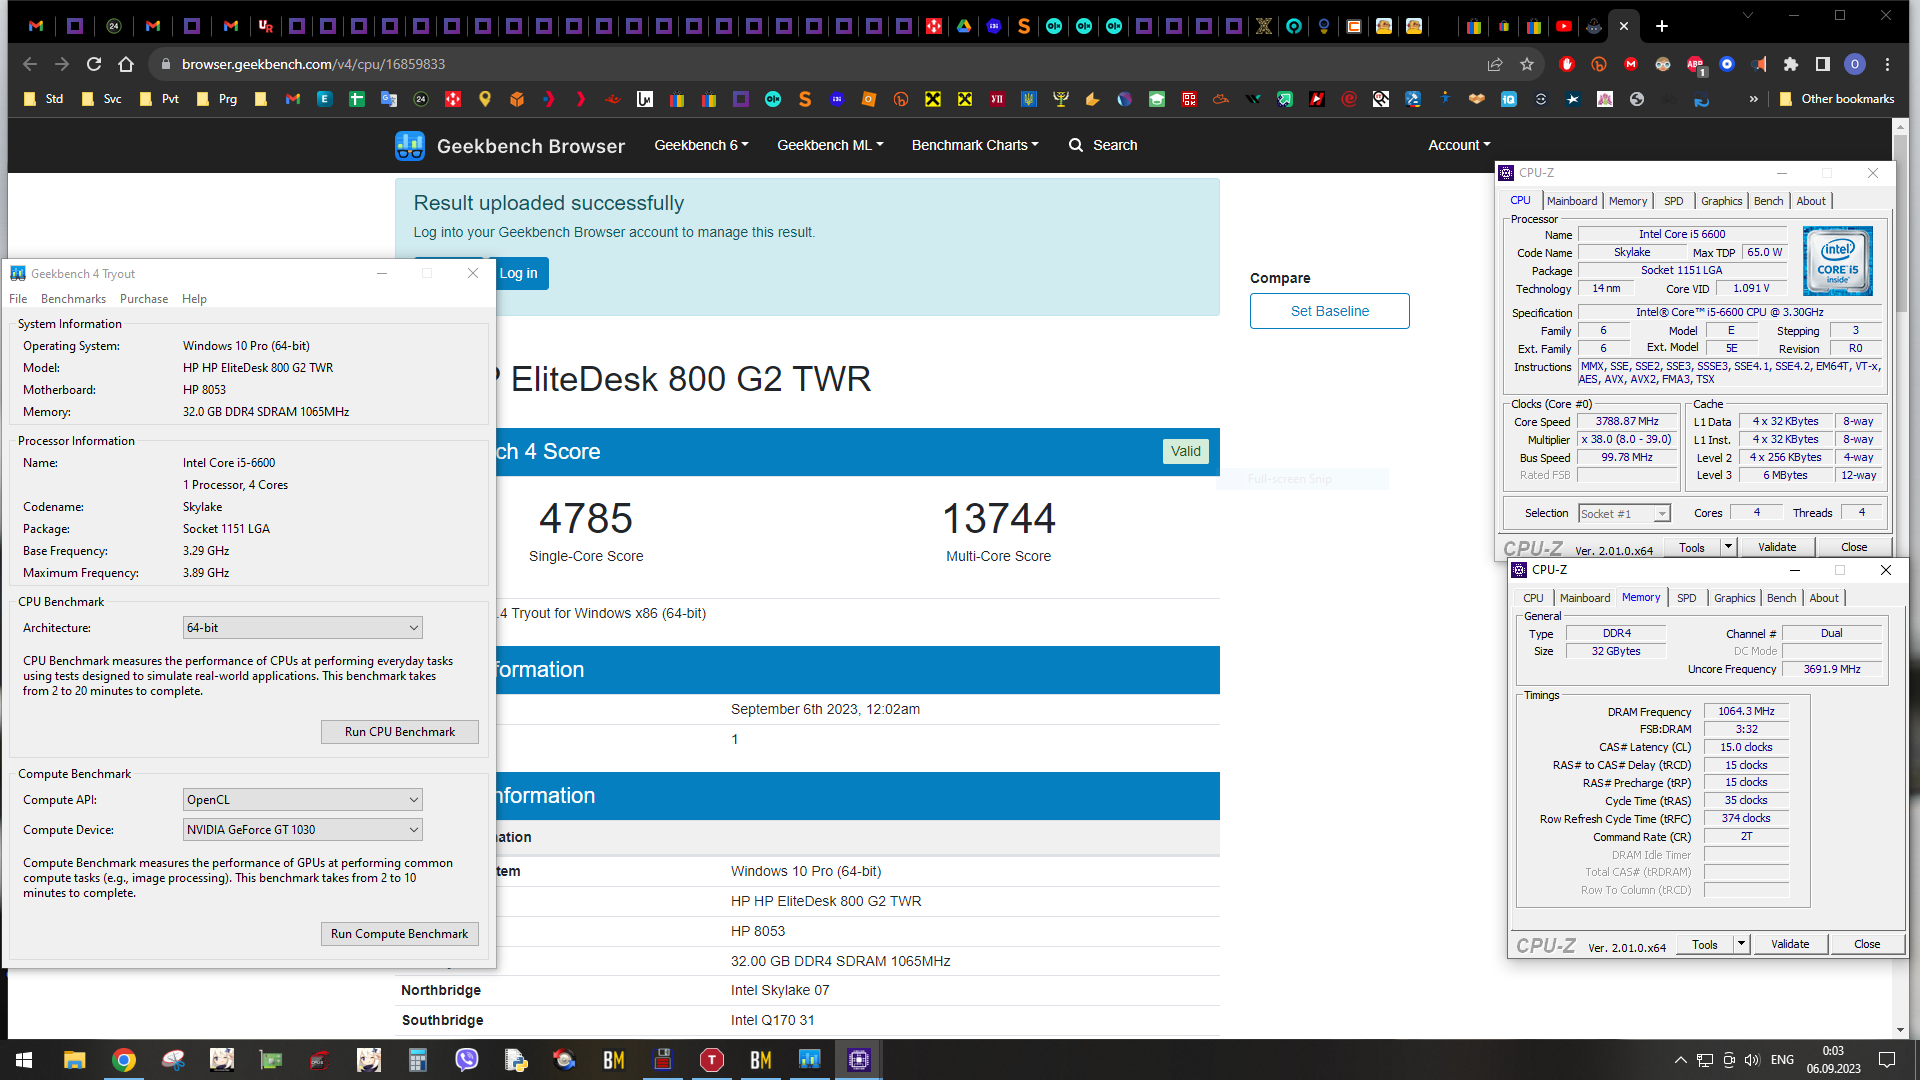The width and height of the screenshot is (1920, 1080).
Task: Reload the Geekbench page
Action: click(94, 64)
